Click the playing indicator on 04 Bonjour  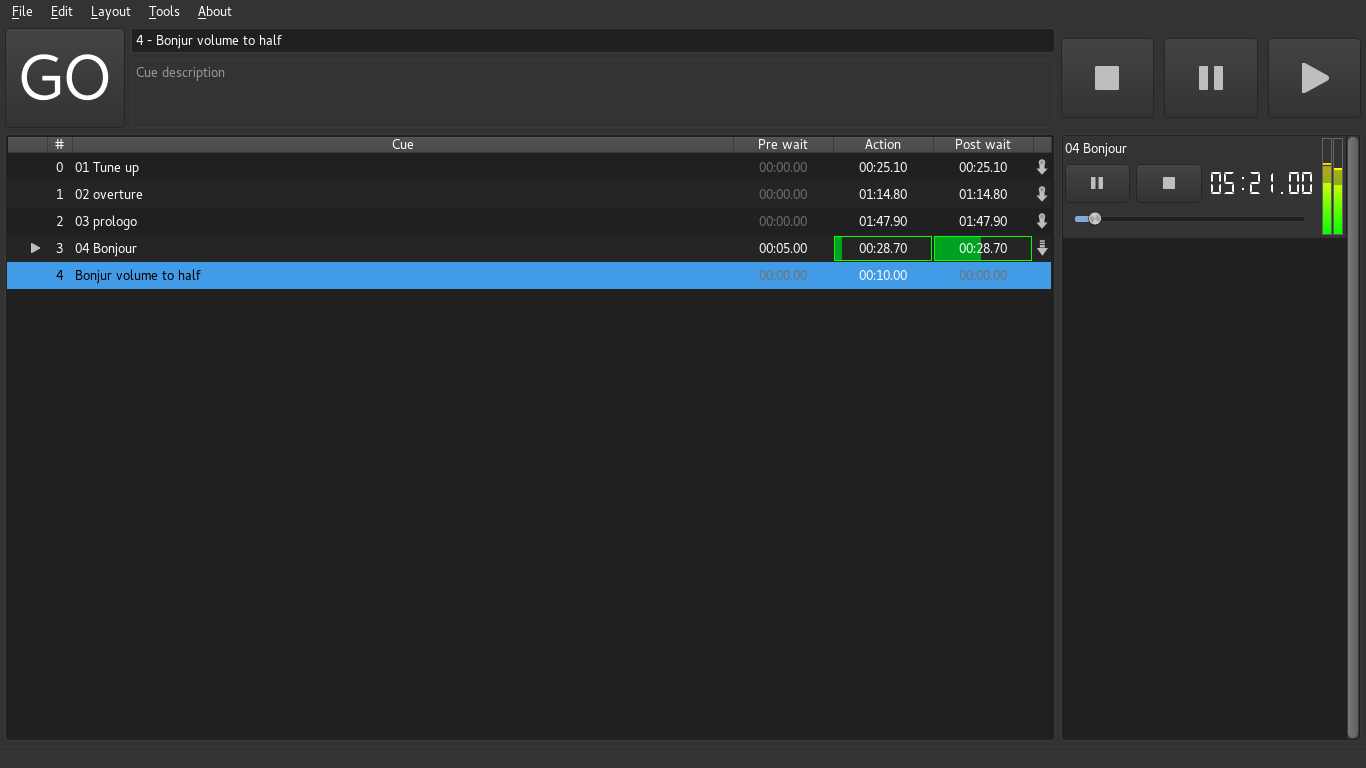[35, 249]
